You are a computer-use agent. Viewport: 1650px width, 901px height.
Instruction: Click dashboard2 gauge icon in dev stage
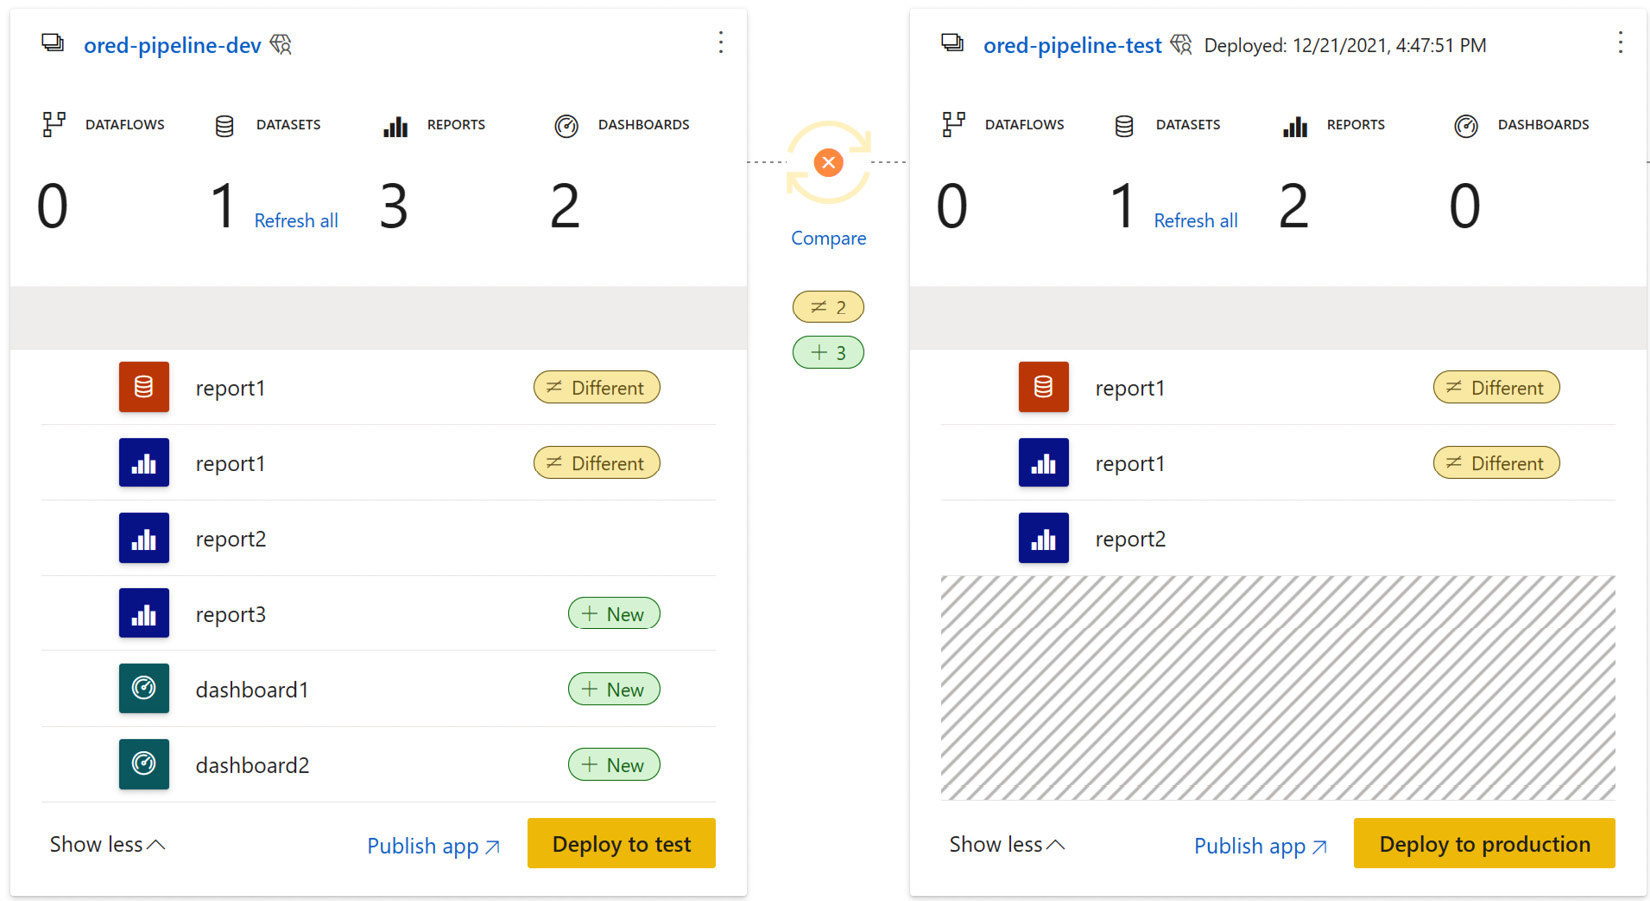point(144,765)
